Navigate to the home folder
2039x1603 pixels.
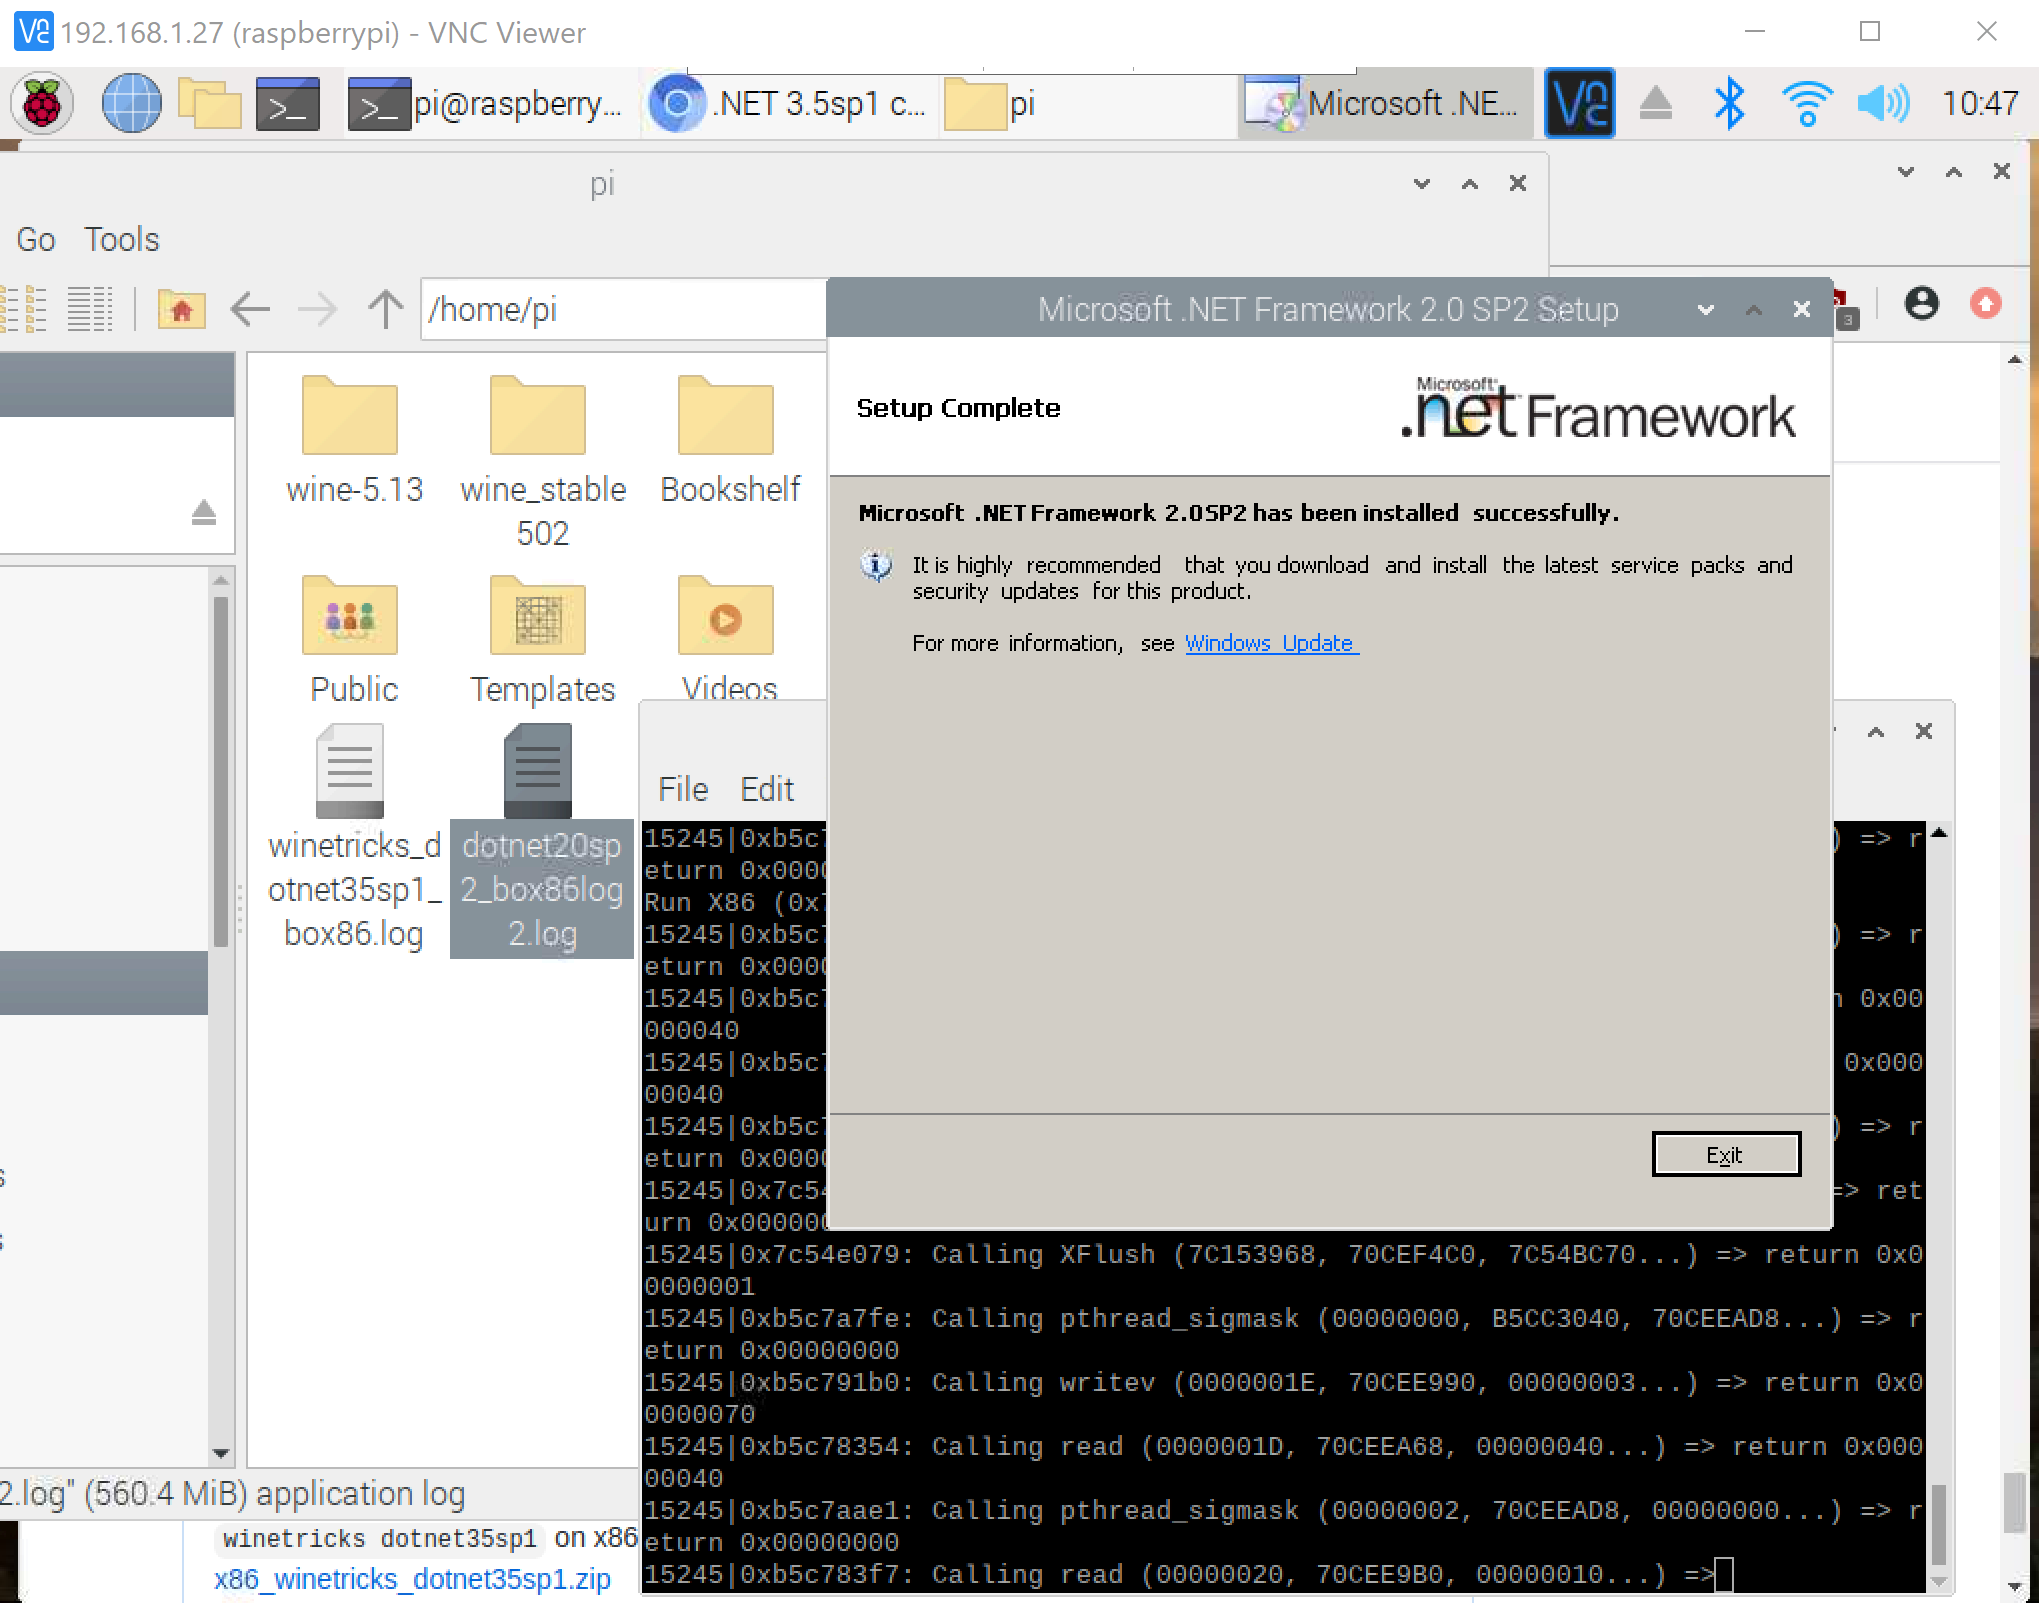(181, 310)
